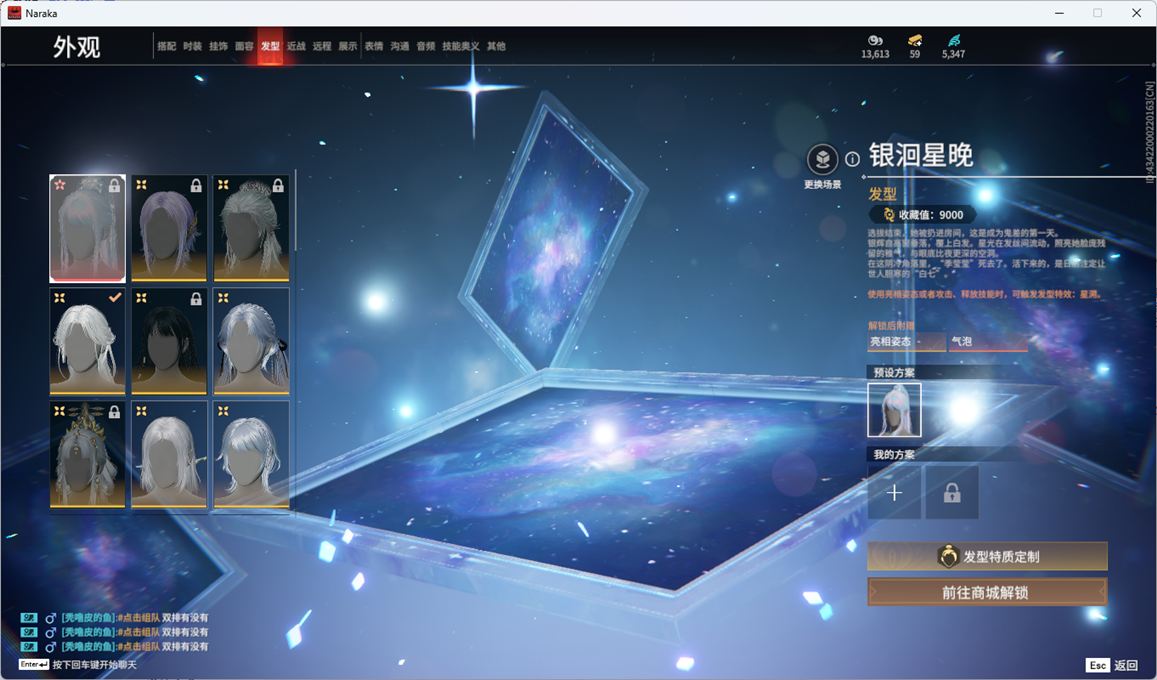Switch to the 展示 tab
This screenshot has width=1157, height=680.
[x=348, y=46]
